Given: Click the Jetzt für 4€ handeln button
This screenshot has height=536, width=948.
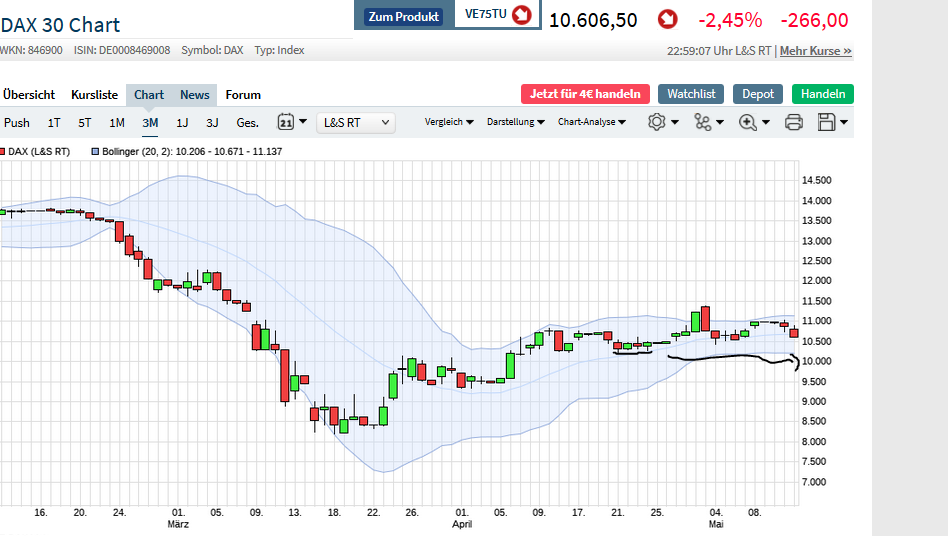Looking at the screenshot, I should [585, 94].
